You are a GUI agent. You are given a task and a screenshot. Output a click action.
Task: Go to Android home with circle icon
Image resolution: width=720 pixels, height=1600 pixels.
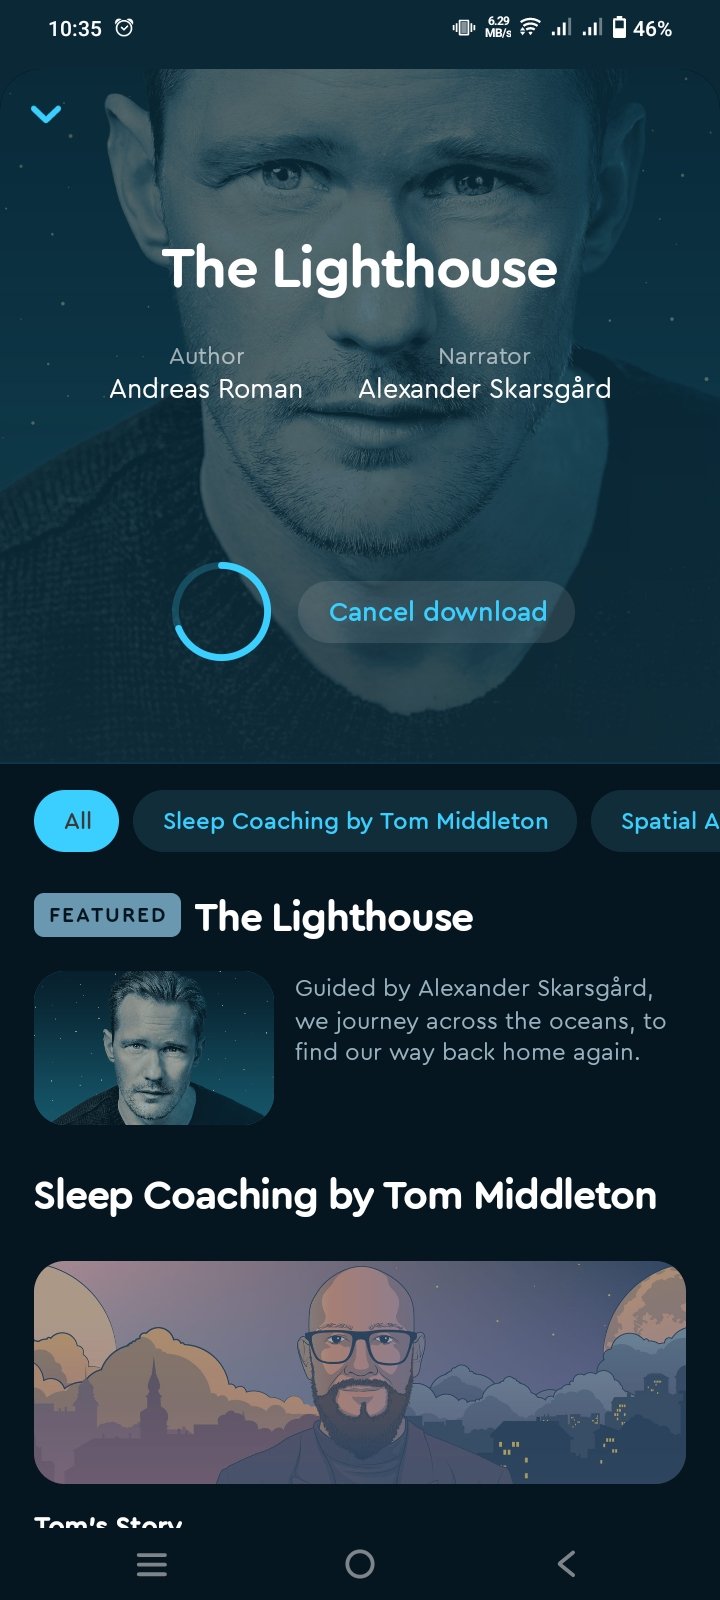point(360,1564)
